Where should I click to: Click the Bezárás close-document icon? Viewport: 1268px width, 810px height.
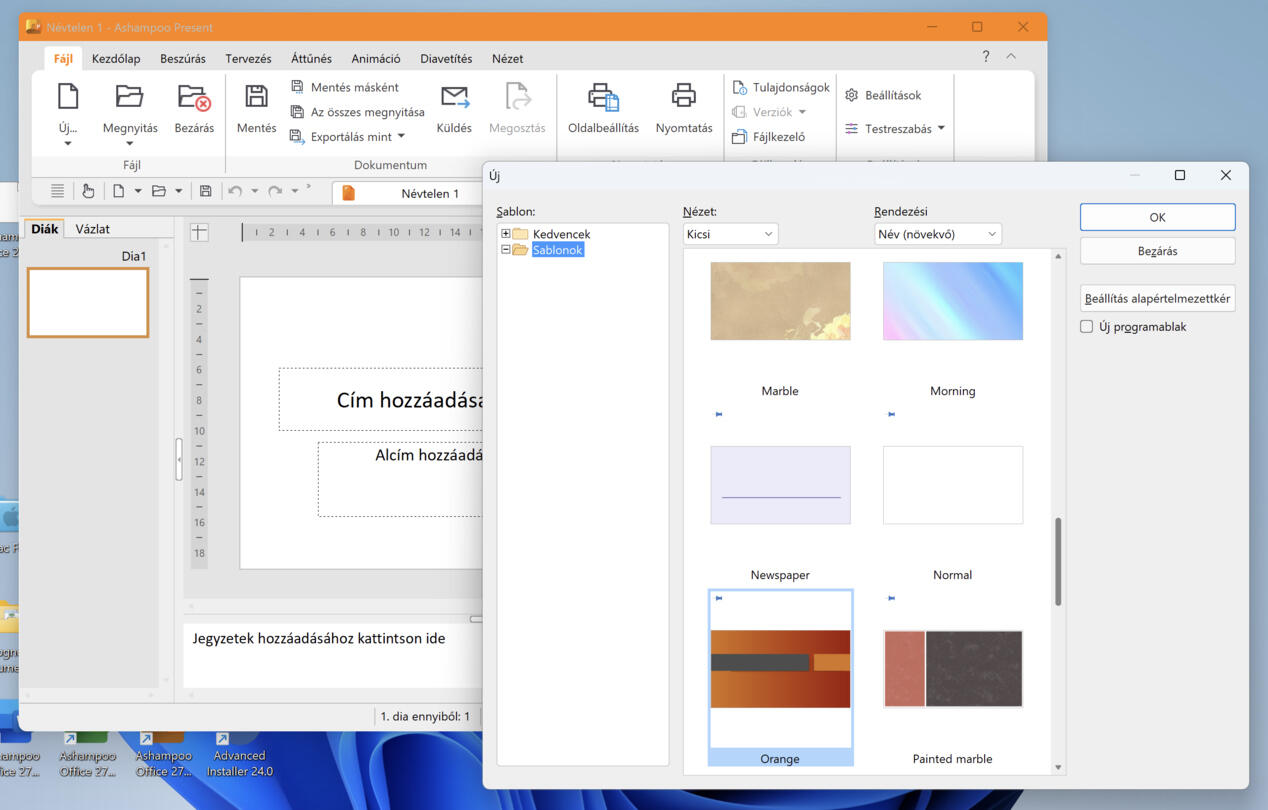[x=194, y=97]
